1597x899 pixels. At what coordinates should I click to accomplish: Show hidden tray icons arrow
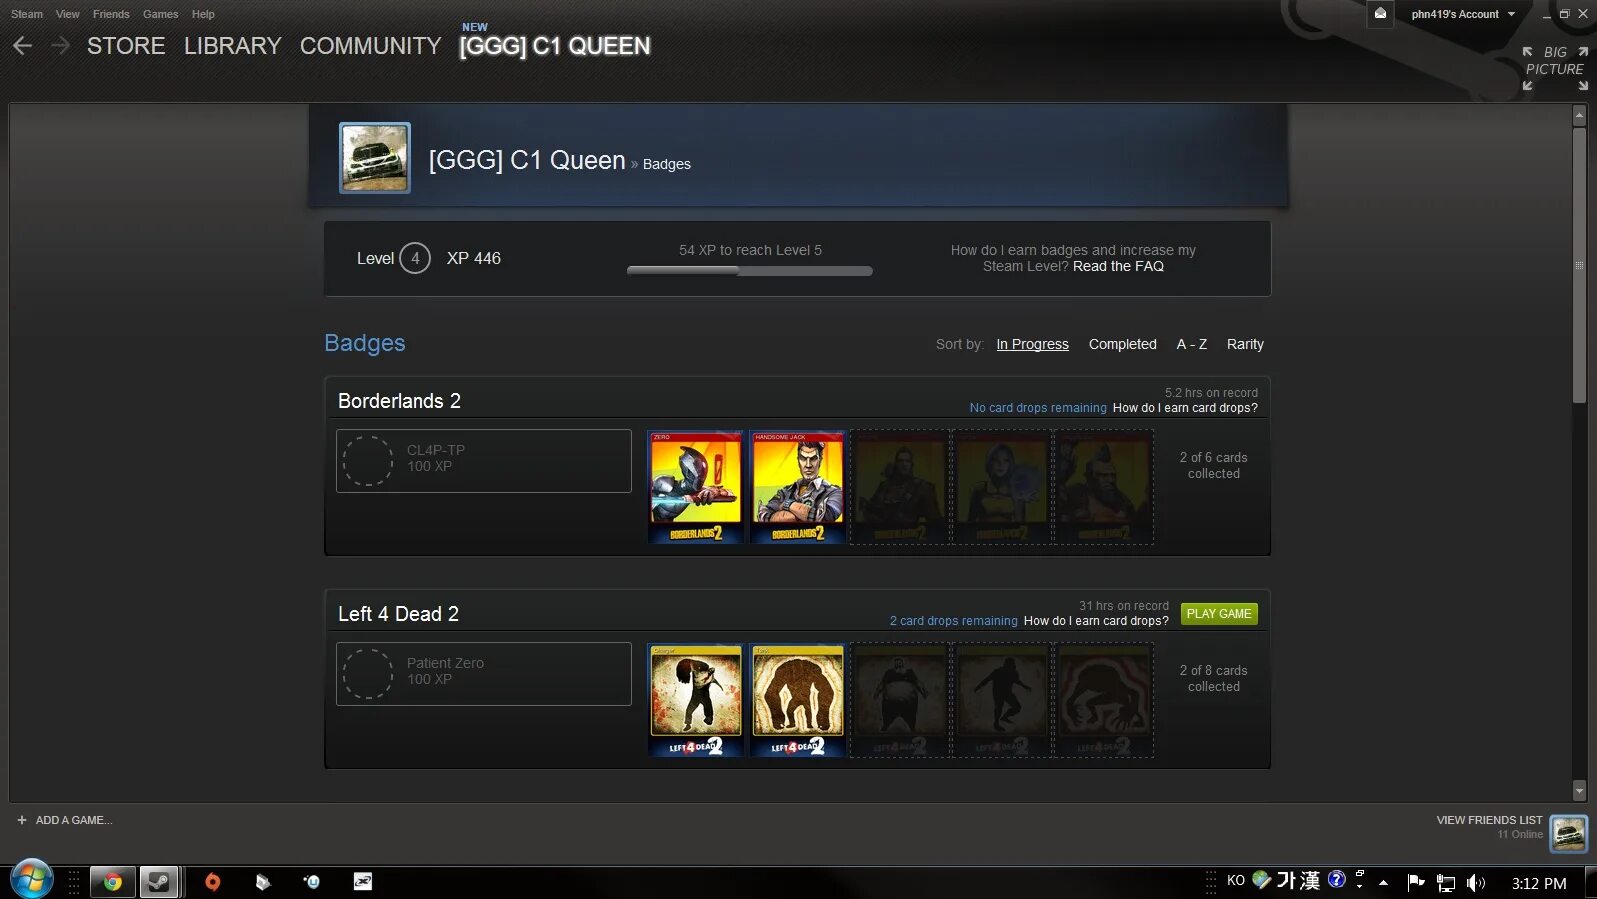click(x=1383, y=883)
